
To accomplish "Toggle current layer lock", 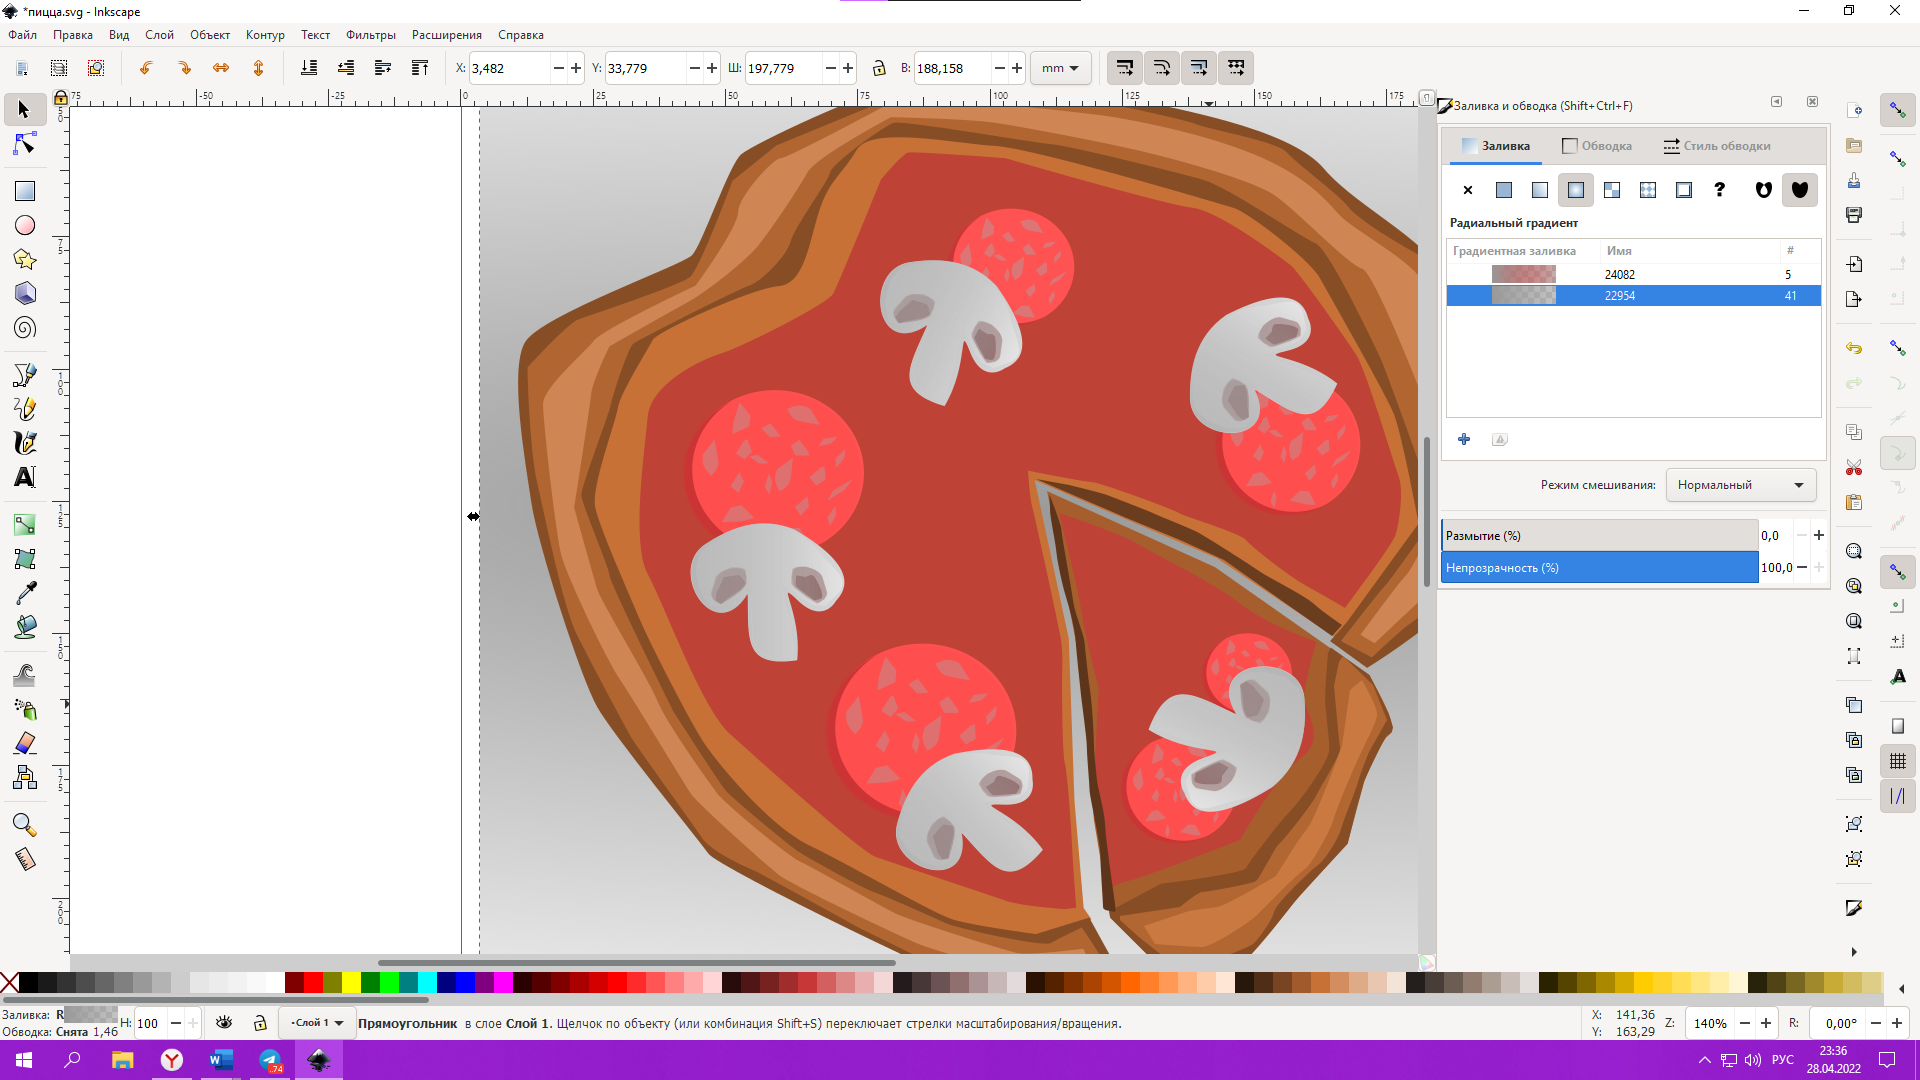I will click(x=260, y=1022).
